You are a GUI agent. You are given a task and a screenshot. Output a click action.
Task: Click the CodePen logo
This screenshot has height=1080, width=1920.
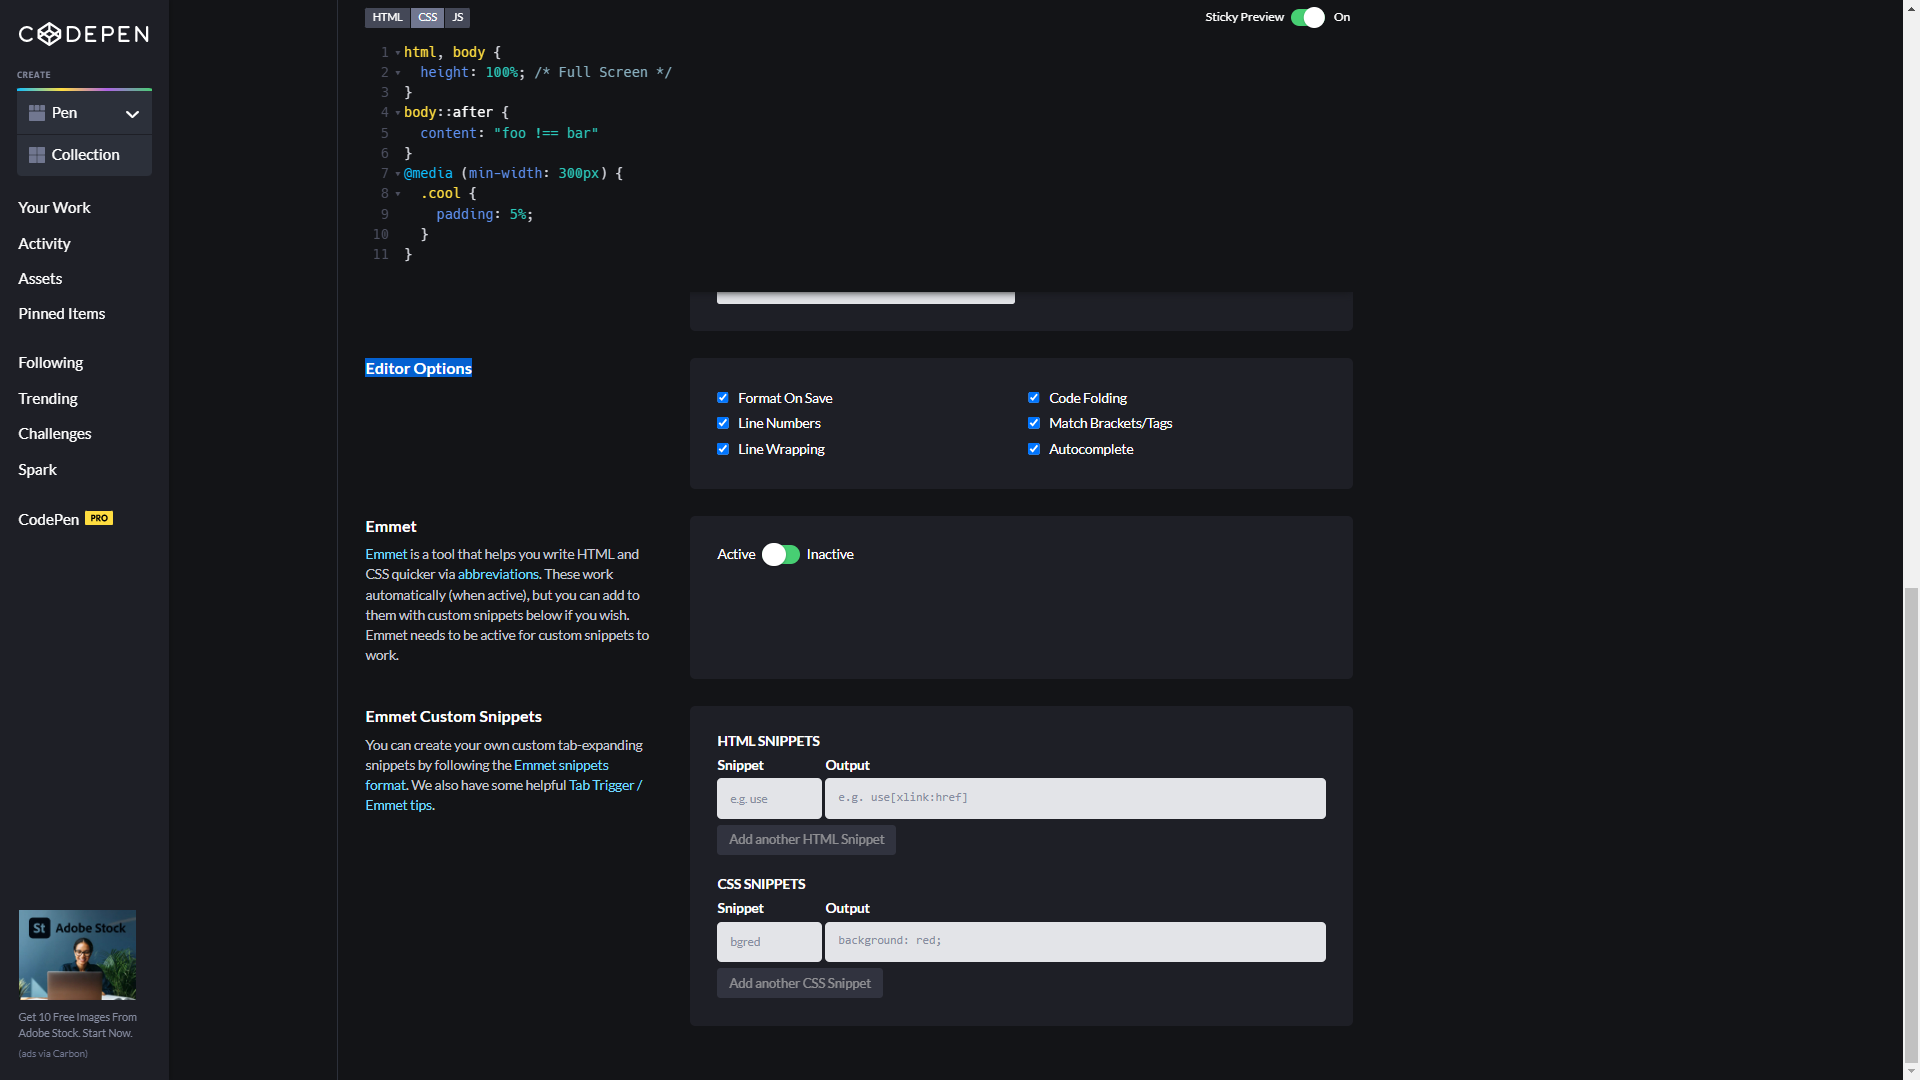tap(84, 34)
